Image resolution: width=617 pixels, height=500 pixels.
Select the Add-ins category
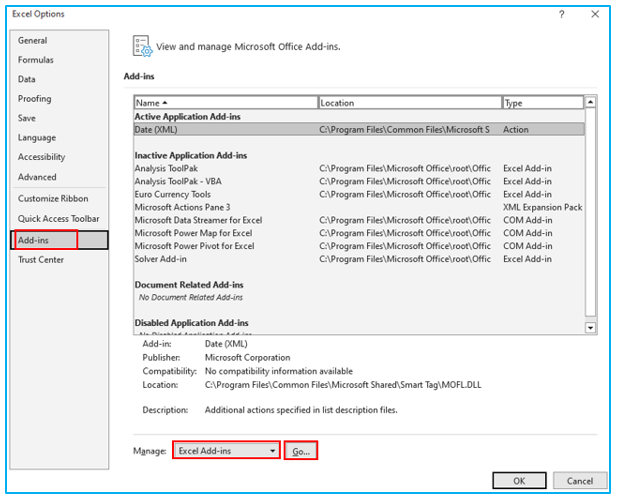(x=59, y=240)
